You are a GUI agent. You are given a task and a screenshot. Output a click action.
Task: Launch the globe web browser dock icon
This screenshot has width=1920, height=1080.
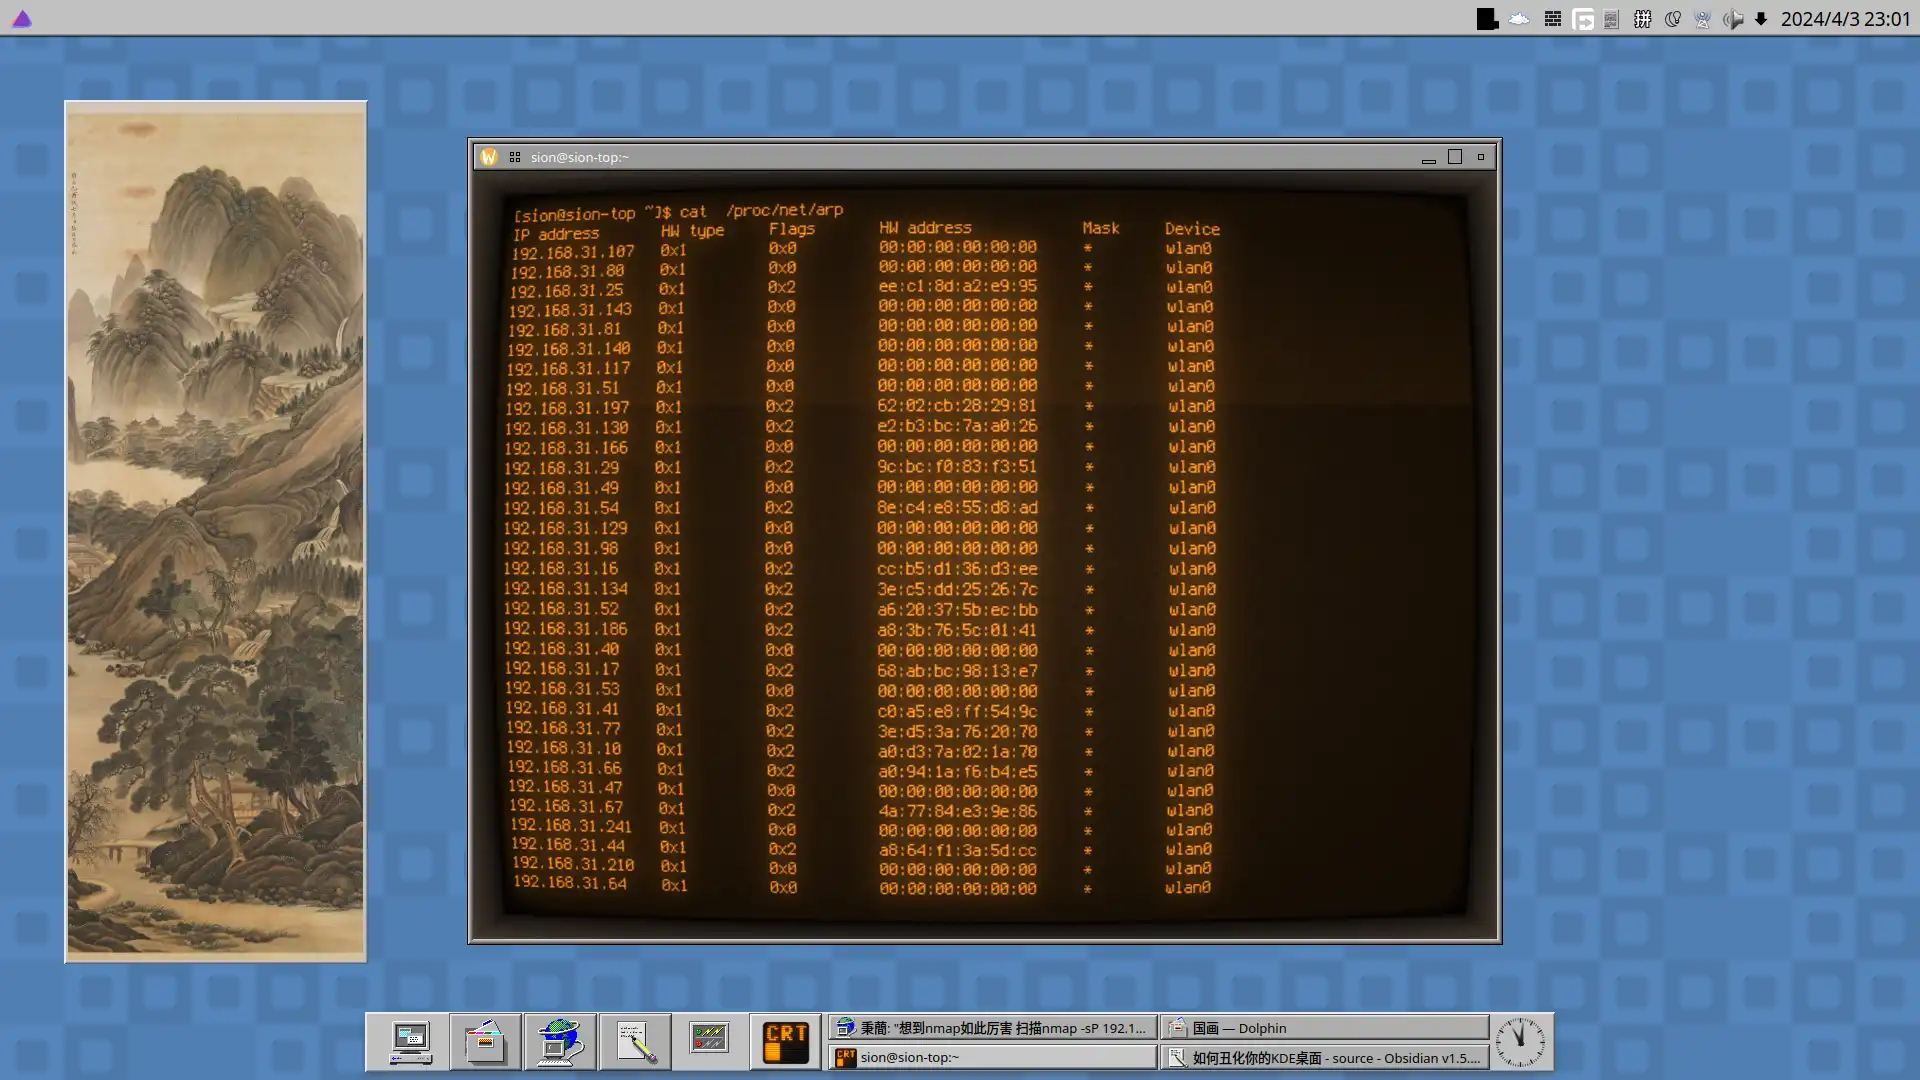[560, 1042]
